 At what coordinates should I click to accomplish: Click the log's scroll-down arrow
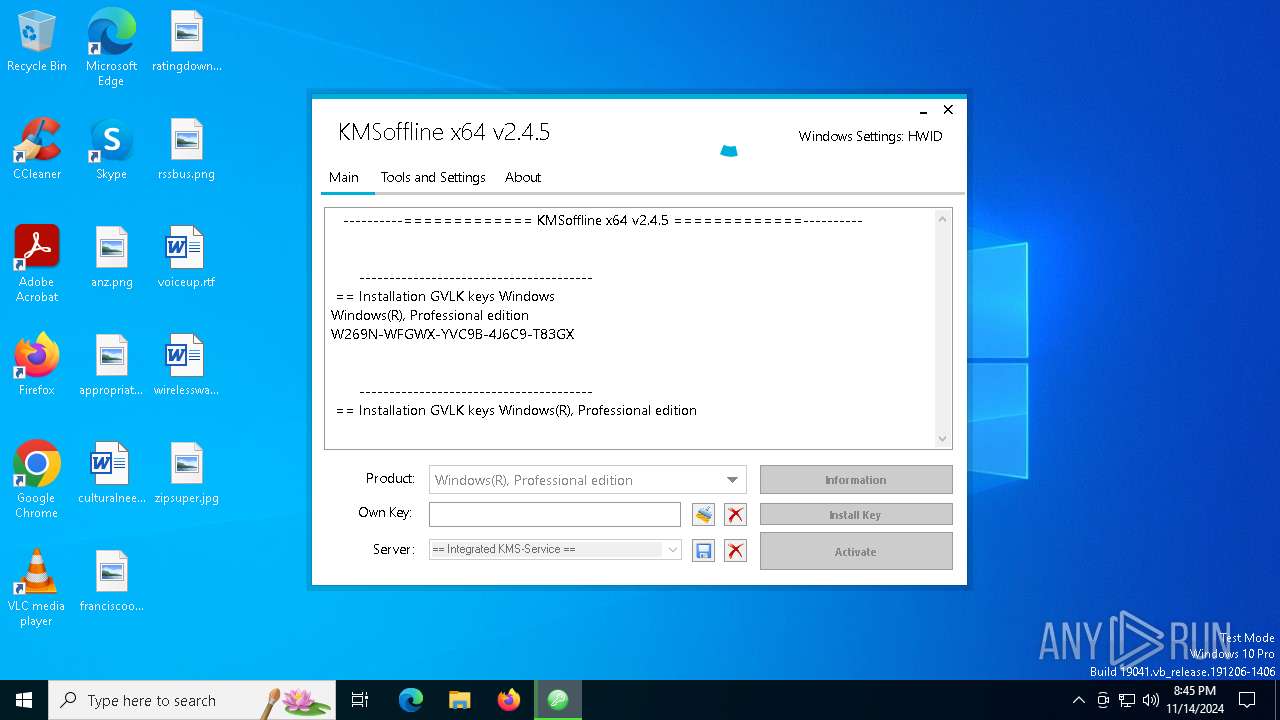tap(942, 438)
